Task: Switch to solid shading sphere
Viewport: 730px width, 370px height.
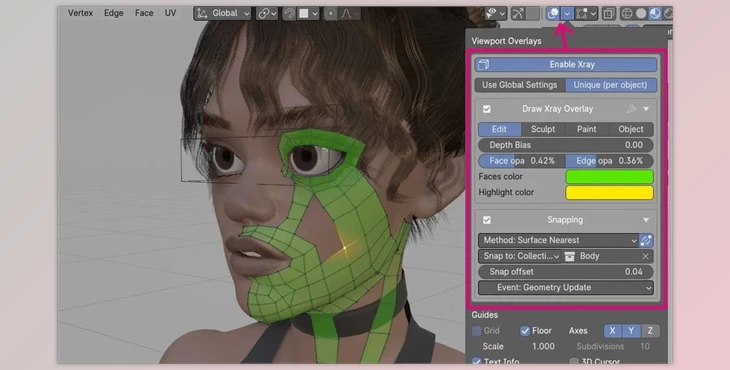Action: coord(641,13)
